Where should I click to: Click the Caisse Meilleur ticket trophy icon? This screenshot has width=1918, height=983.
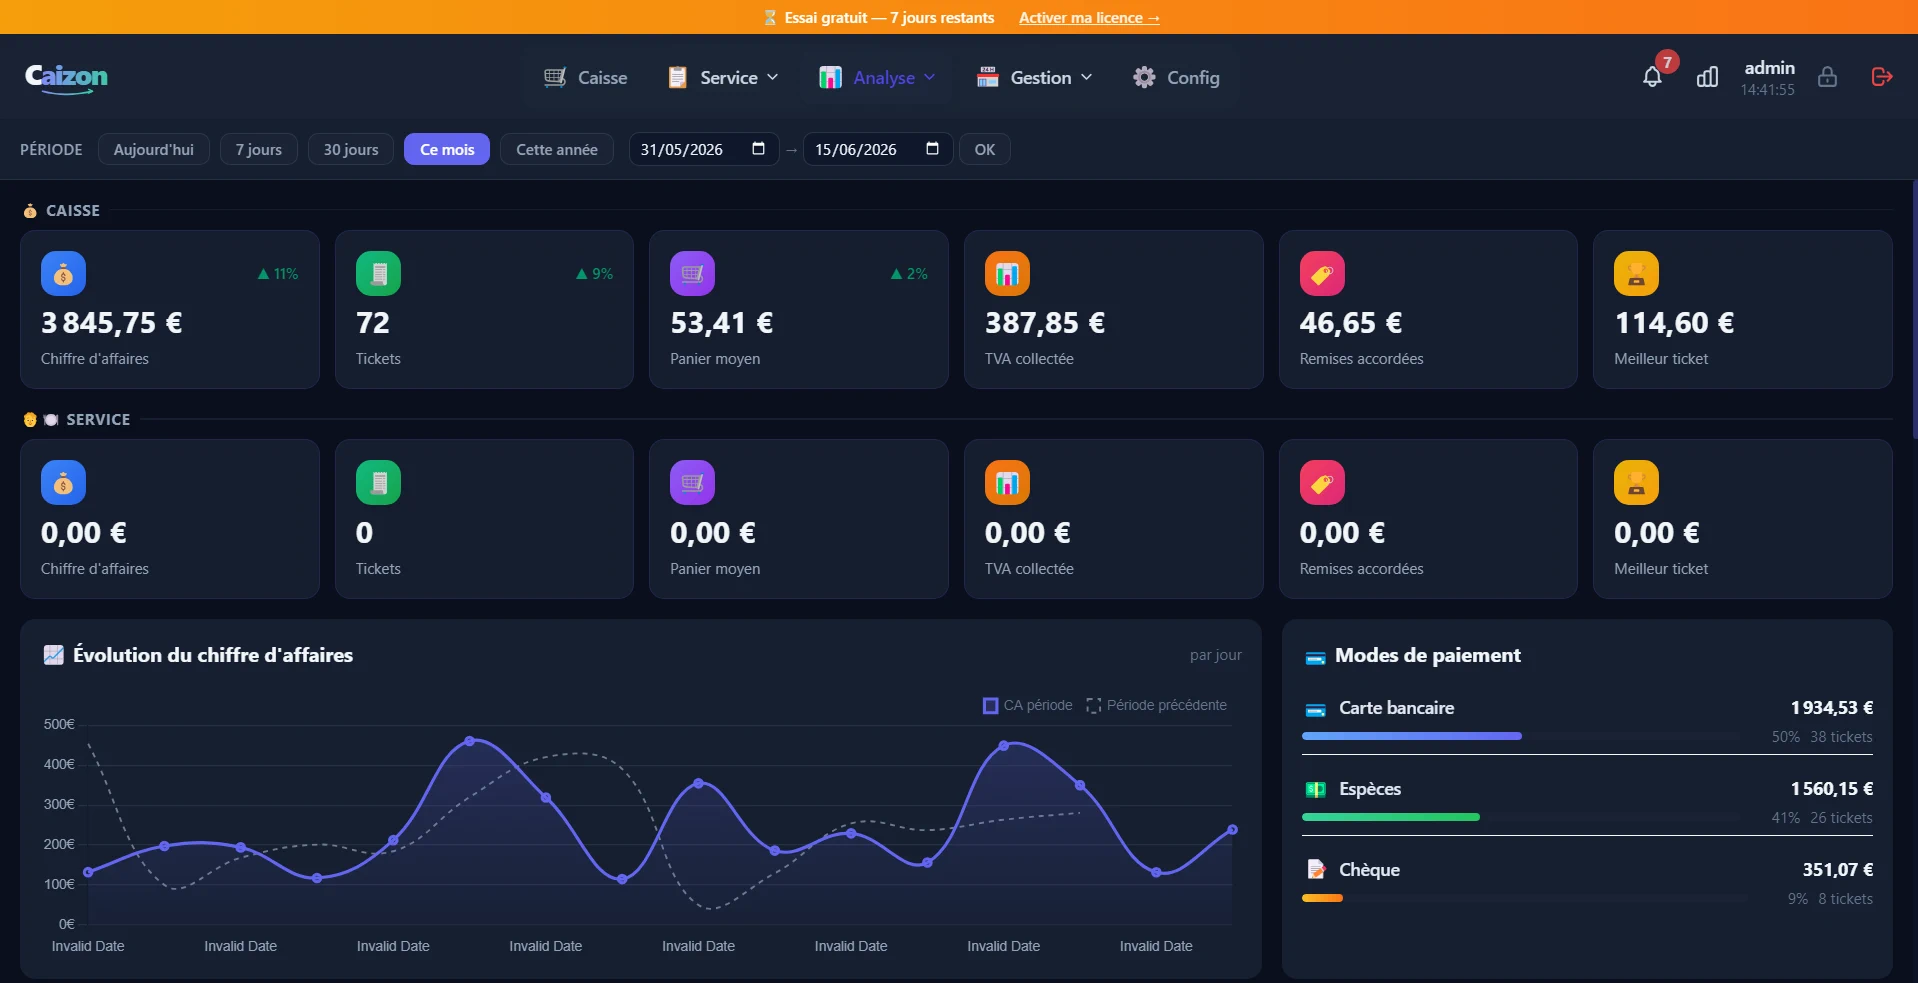click(x=1636, y=273)
